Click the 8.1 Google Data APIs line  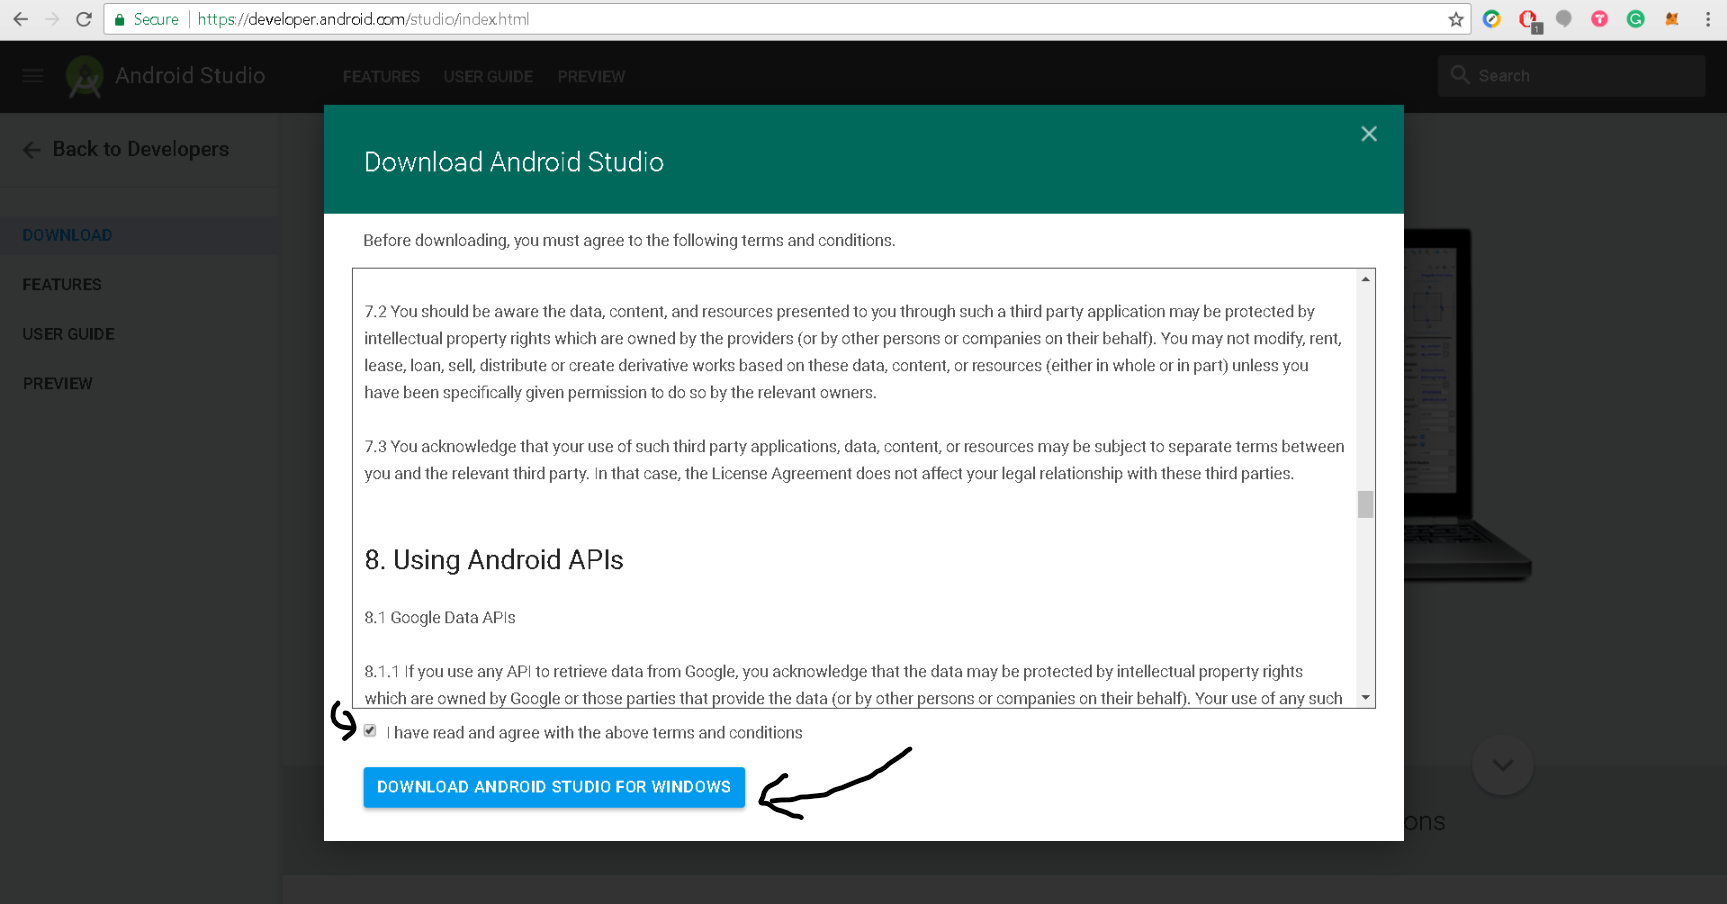pyautogui.click(x=440, y=618)
